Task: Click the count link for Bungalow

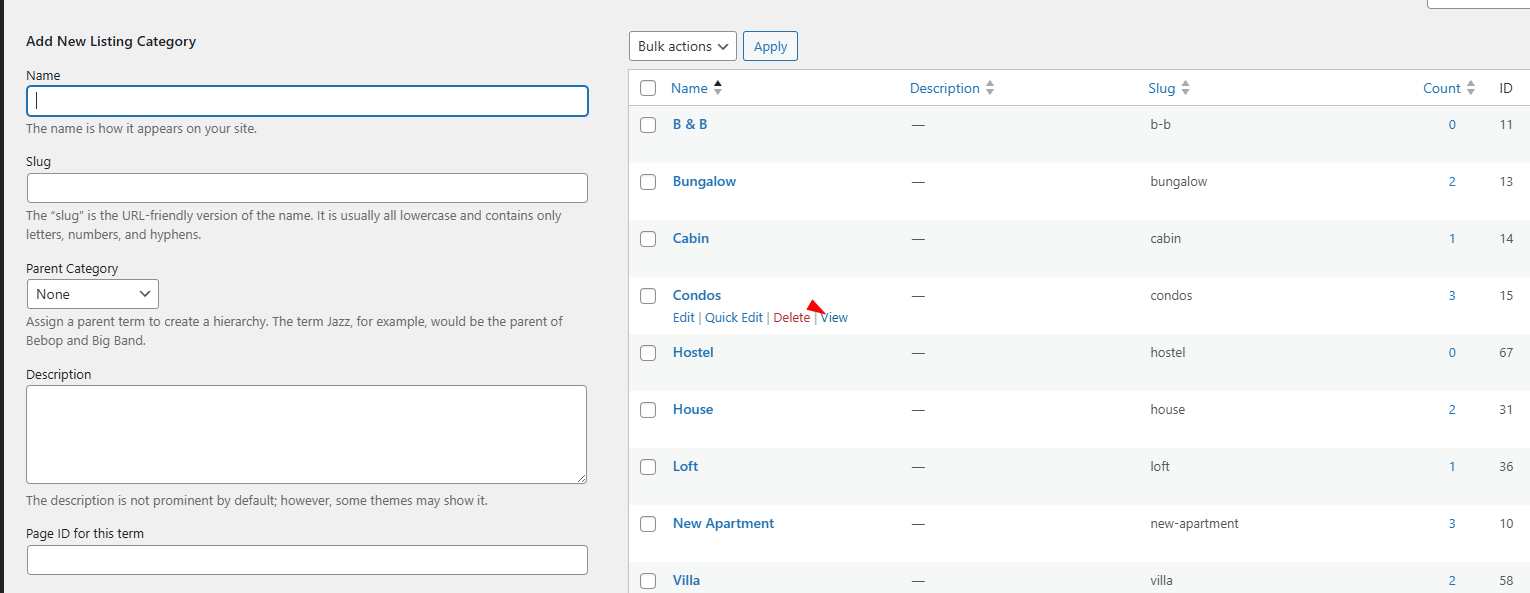Action: click(1452, 182)
